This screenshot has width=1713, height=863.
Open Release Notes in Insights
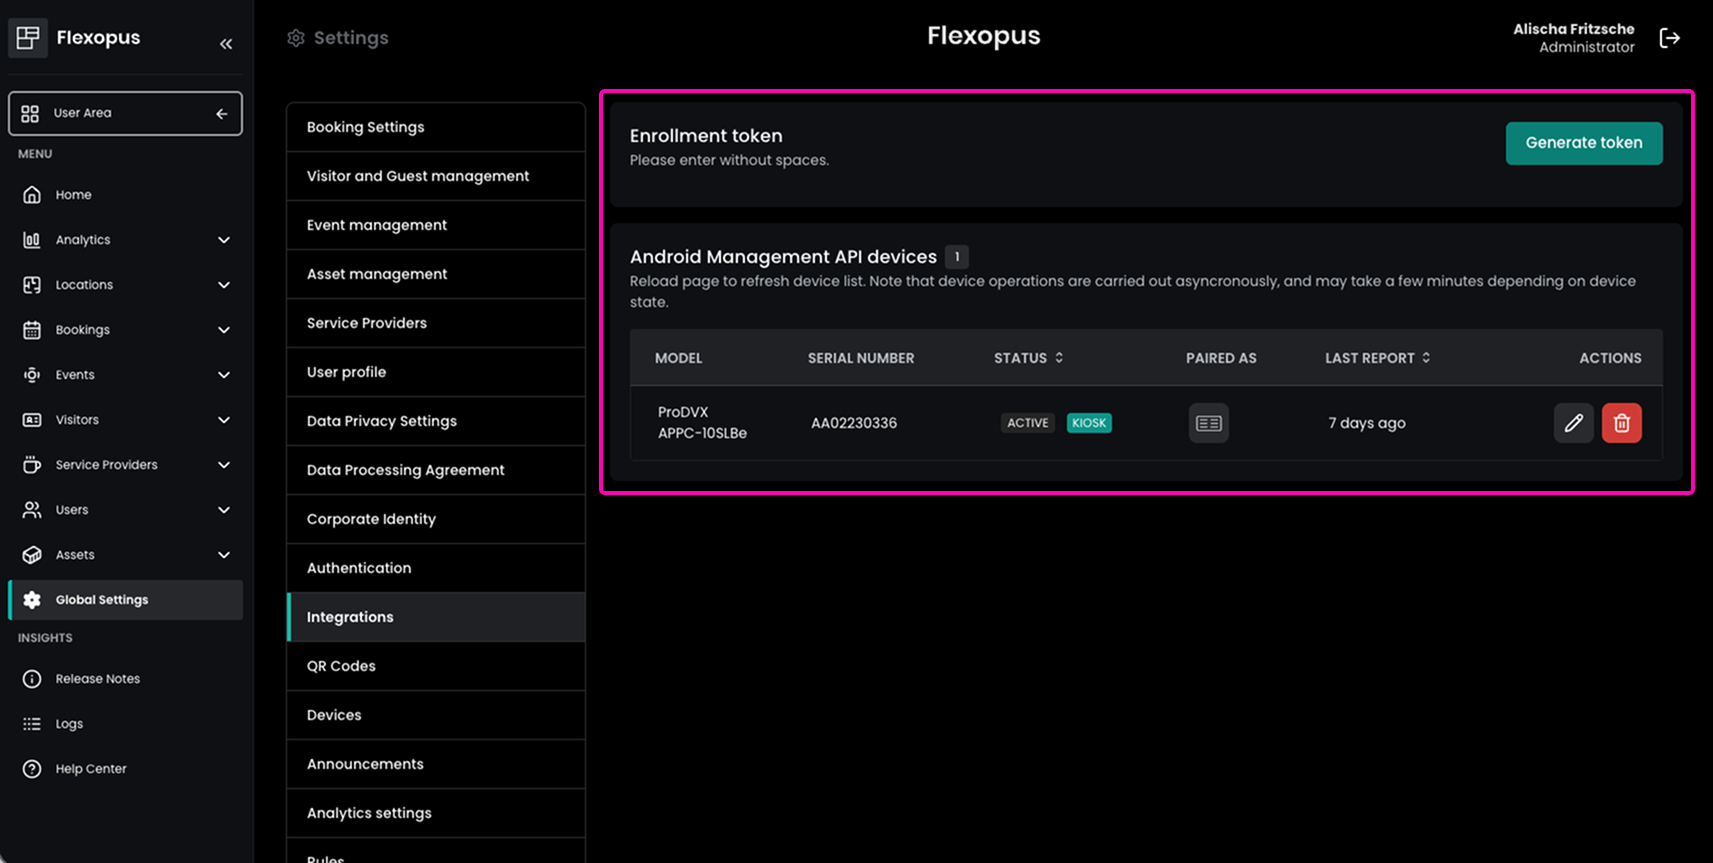pos(97,679)
